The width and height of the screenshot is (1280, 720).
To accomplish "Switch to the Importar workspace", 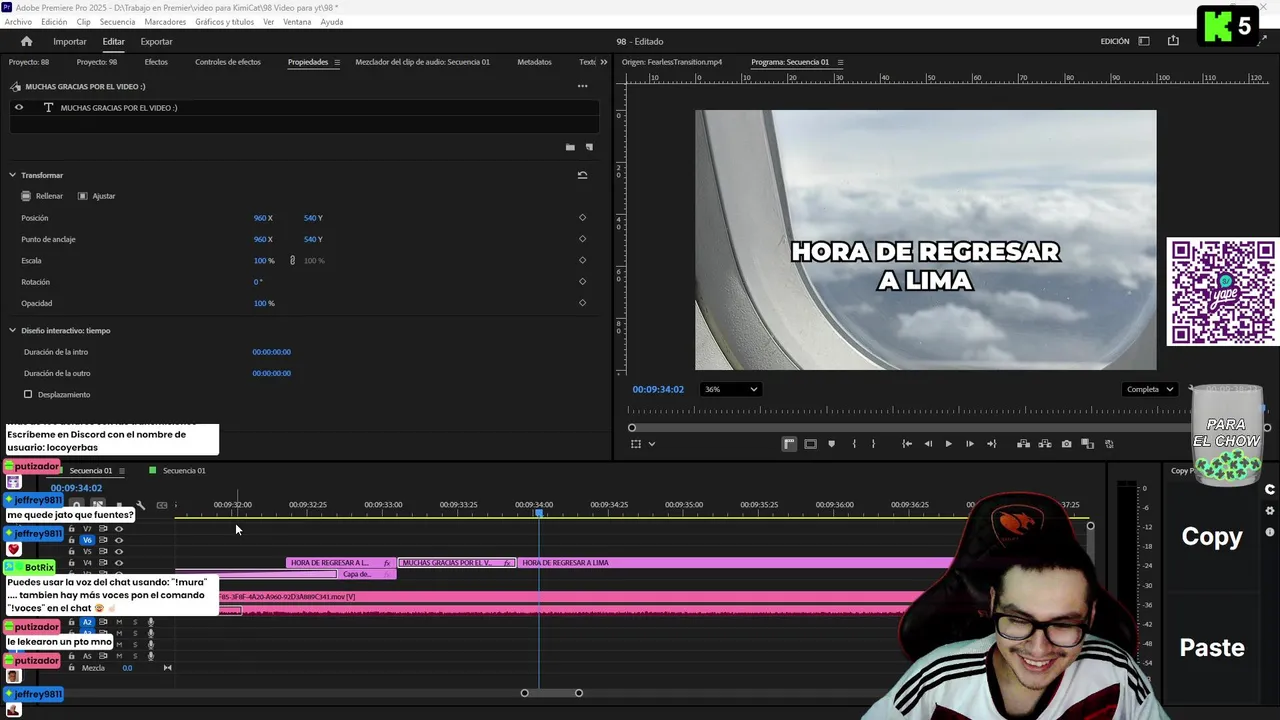I will pyautogui.click(x=70, y=42).
